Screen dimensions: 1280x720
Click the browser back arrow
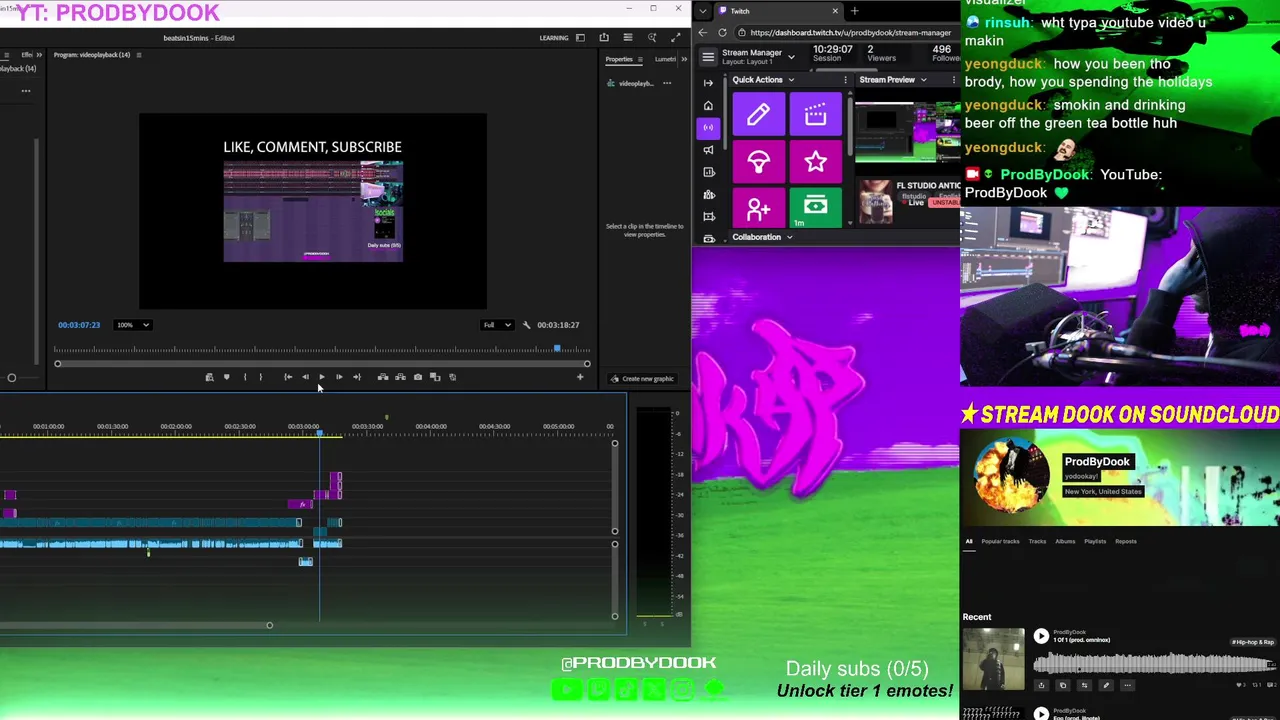point(702,33)
